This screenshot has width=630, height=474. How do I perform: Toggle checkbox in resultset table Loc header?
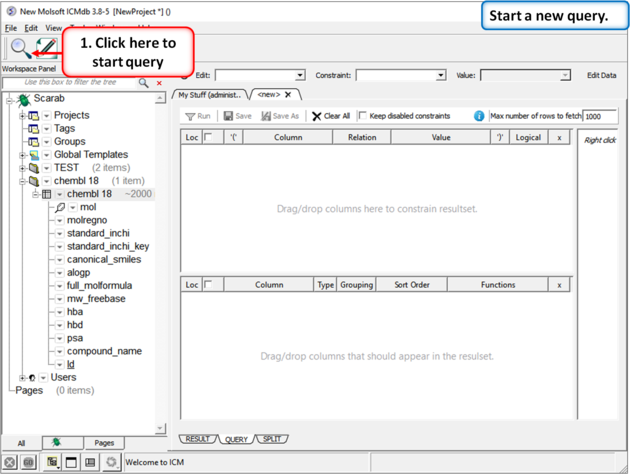click(x=209, y=285)
